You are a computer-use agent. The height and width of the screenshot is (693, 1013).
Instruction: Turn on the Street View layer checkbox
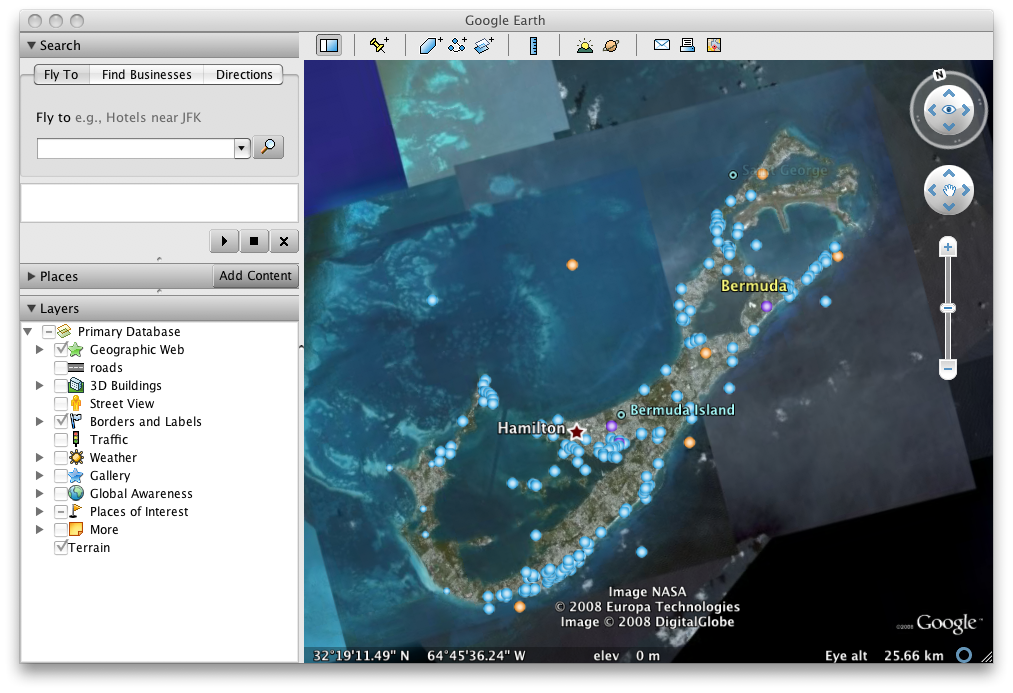pos(61,404)
